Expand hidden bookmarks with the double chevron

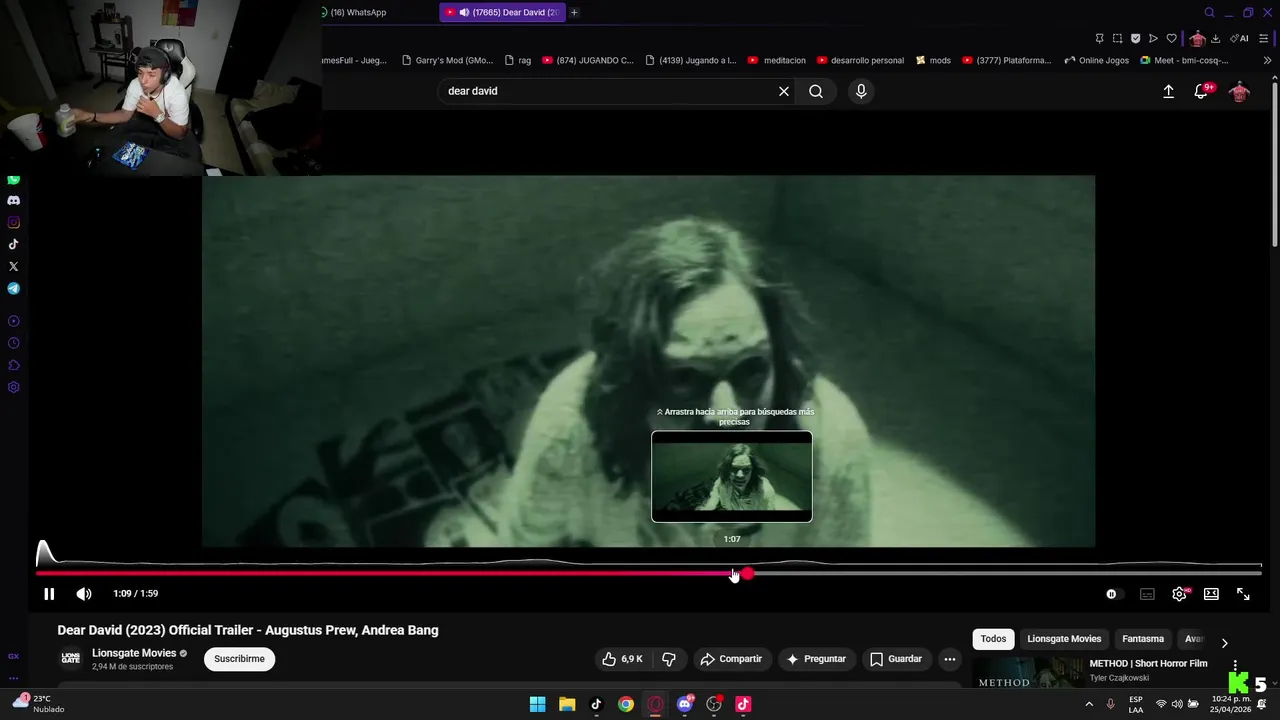tap(1267, 60)
